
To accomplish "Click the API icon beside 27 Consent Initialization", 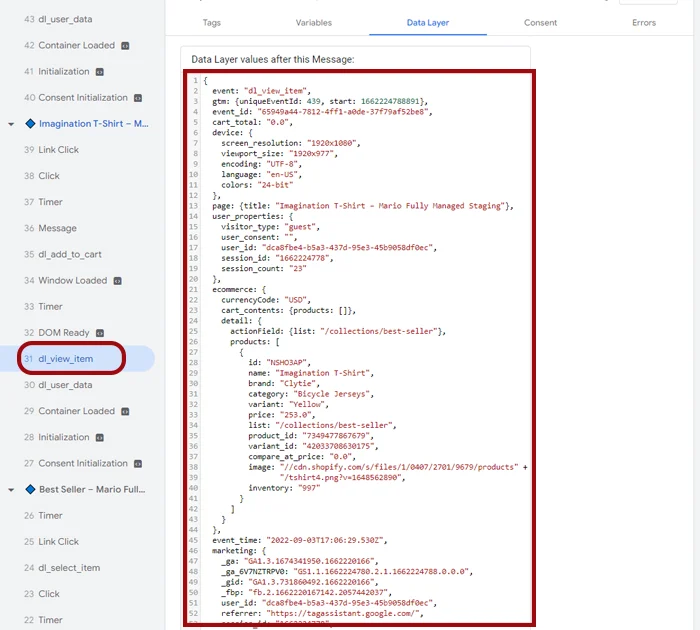I will 138,463.
